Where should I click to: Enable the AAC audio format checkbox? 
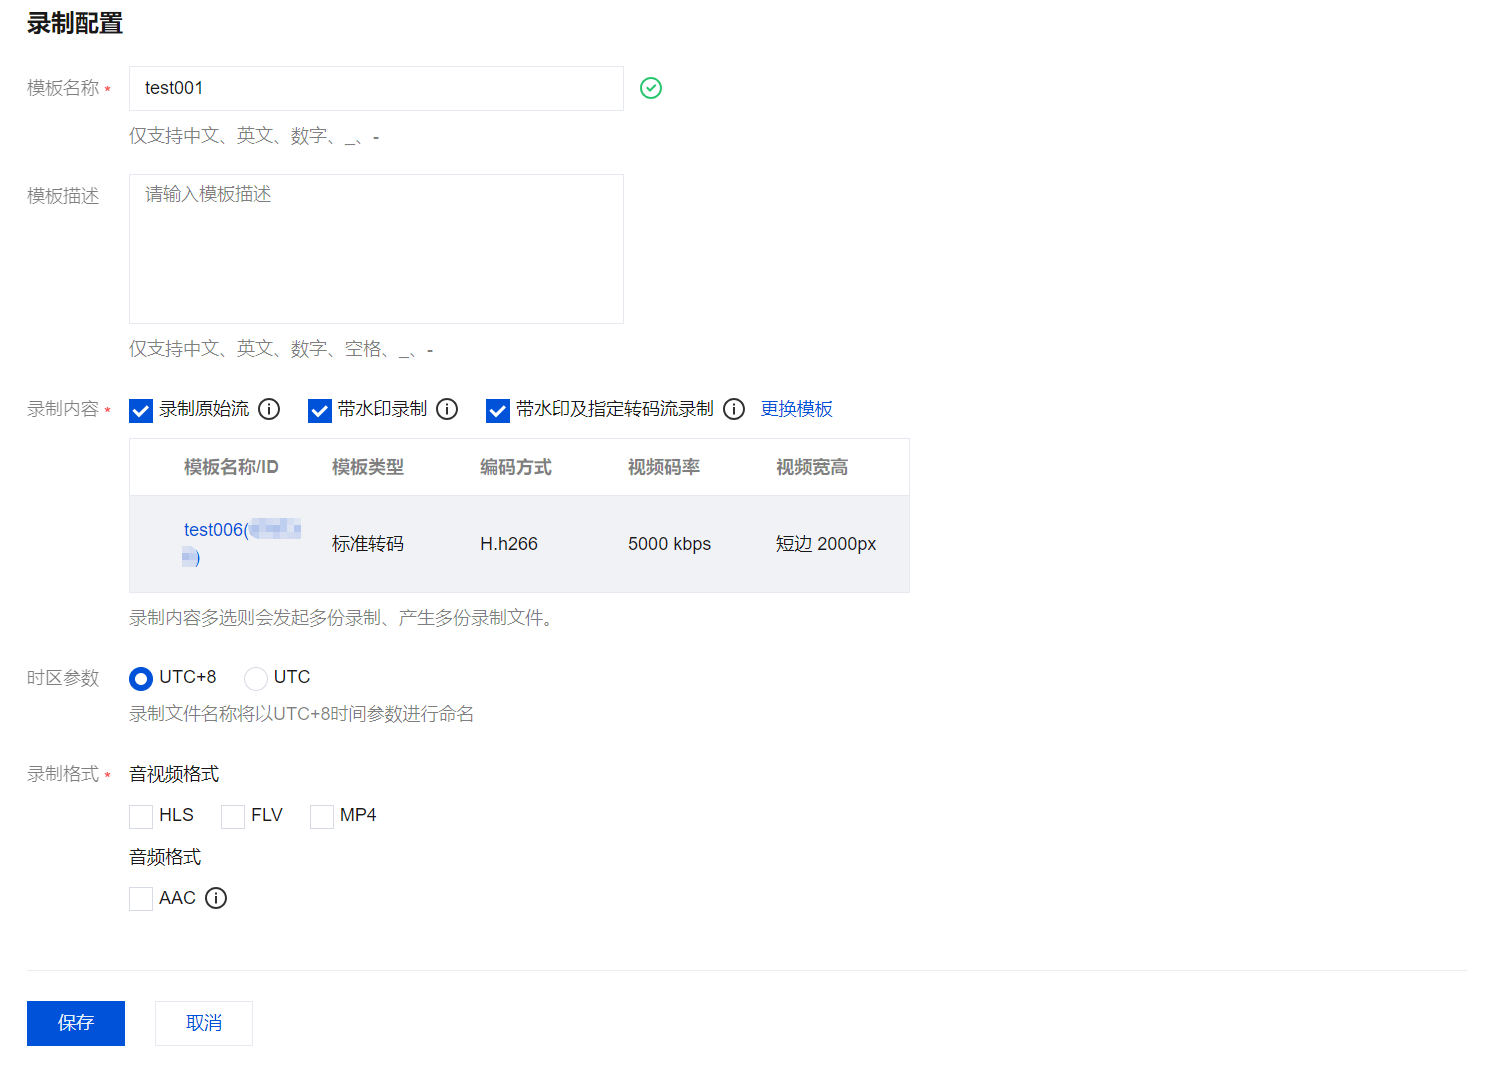tap(141, 899)
